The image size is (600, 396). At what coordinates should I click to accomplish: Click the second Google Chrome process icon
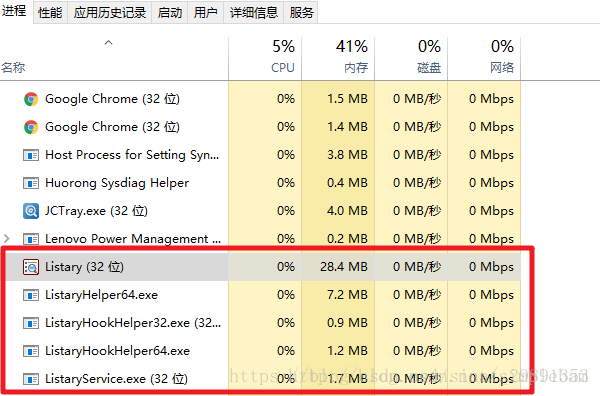[31, 127]
